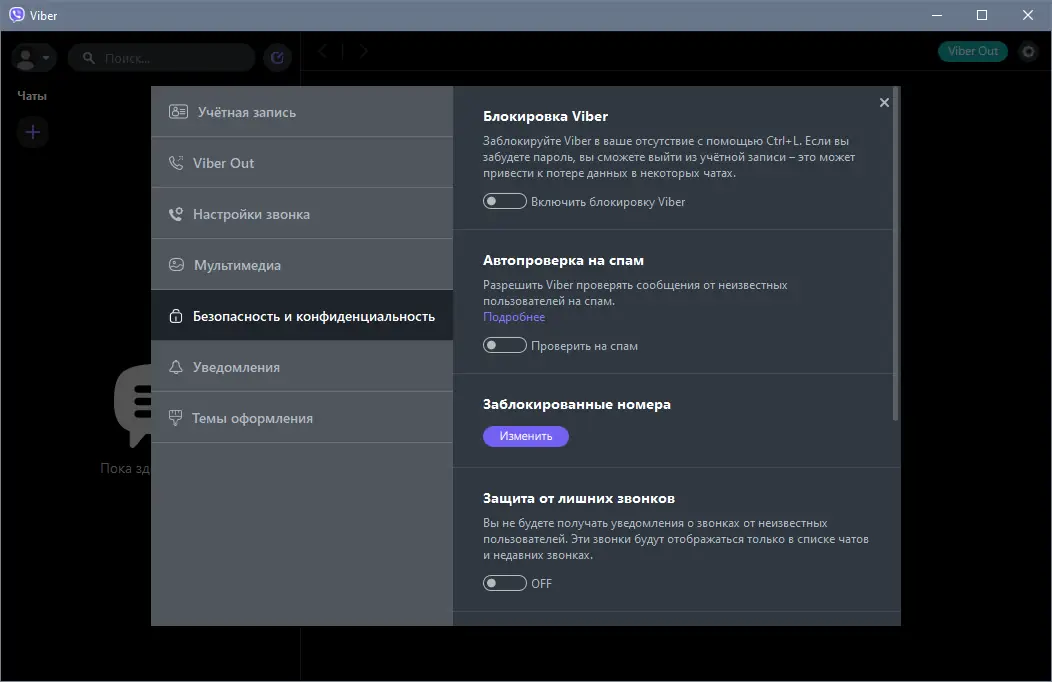Viewport: 1052px width, 682px height.
Task: Maximize the Viber window
Action: [x=982, y=15]
